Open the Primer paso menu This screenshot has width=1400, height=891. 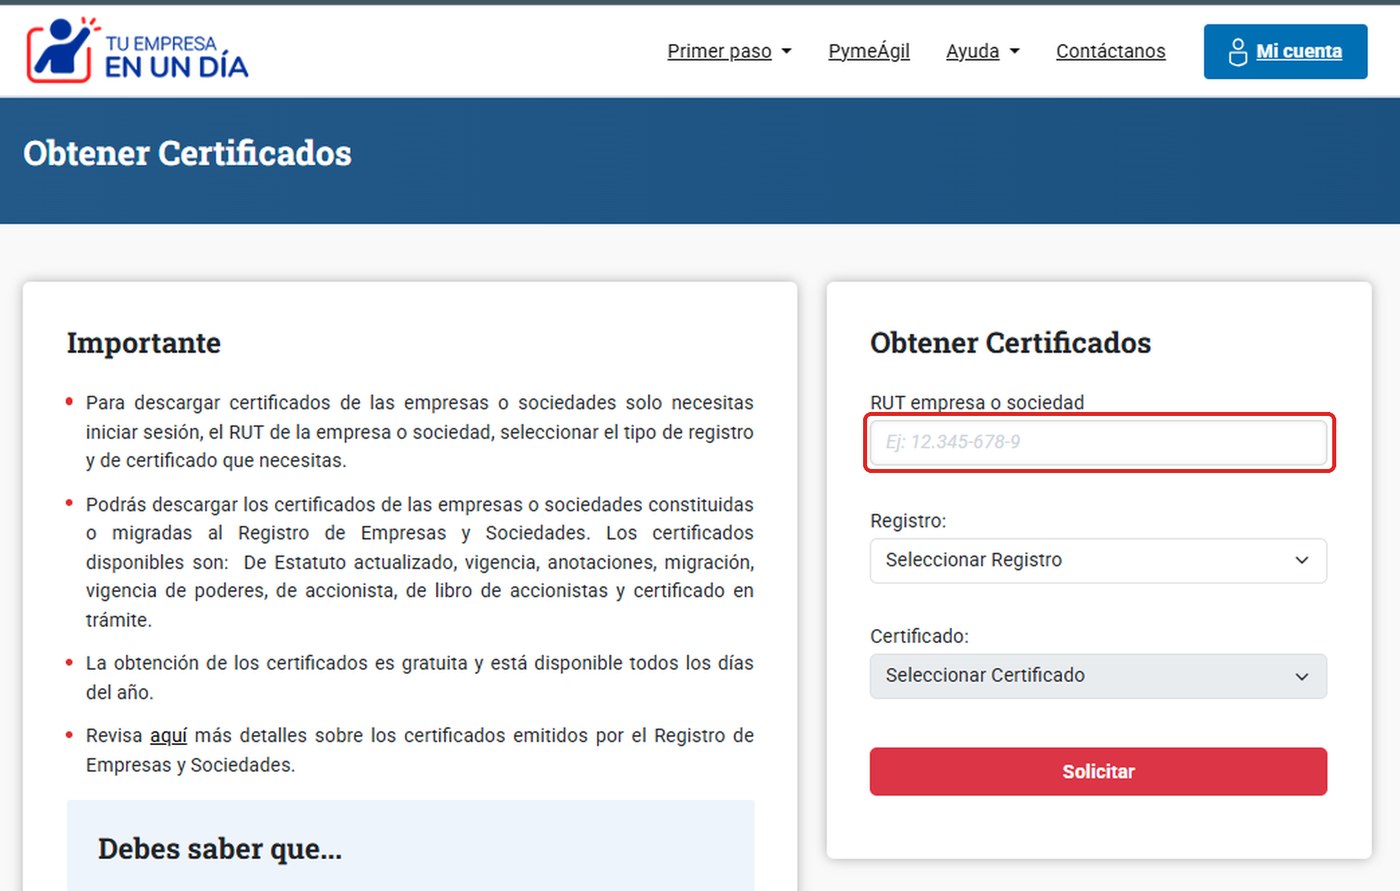tap(729, 51)
